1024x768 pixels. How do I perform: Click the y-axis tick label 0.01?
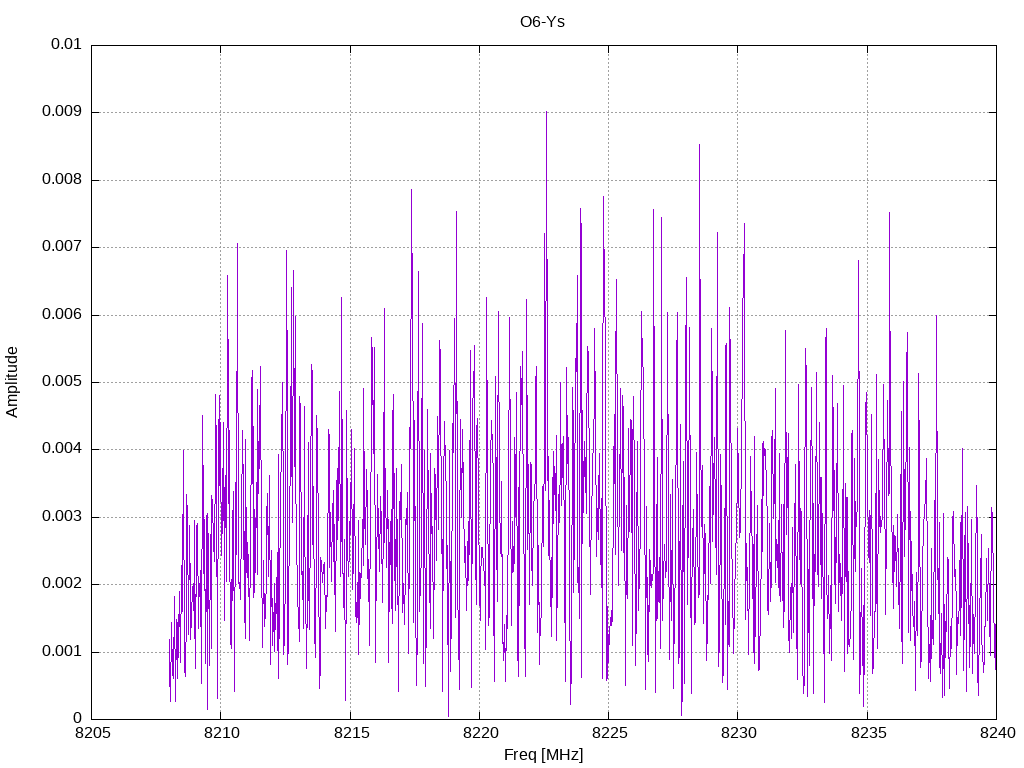click(66, 44)
